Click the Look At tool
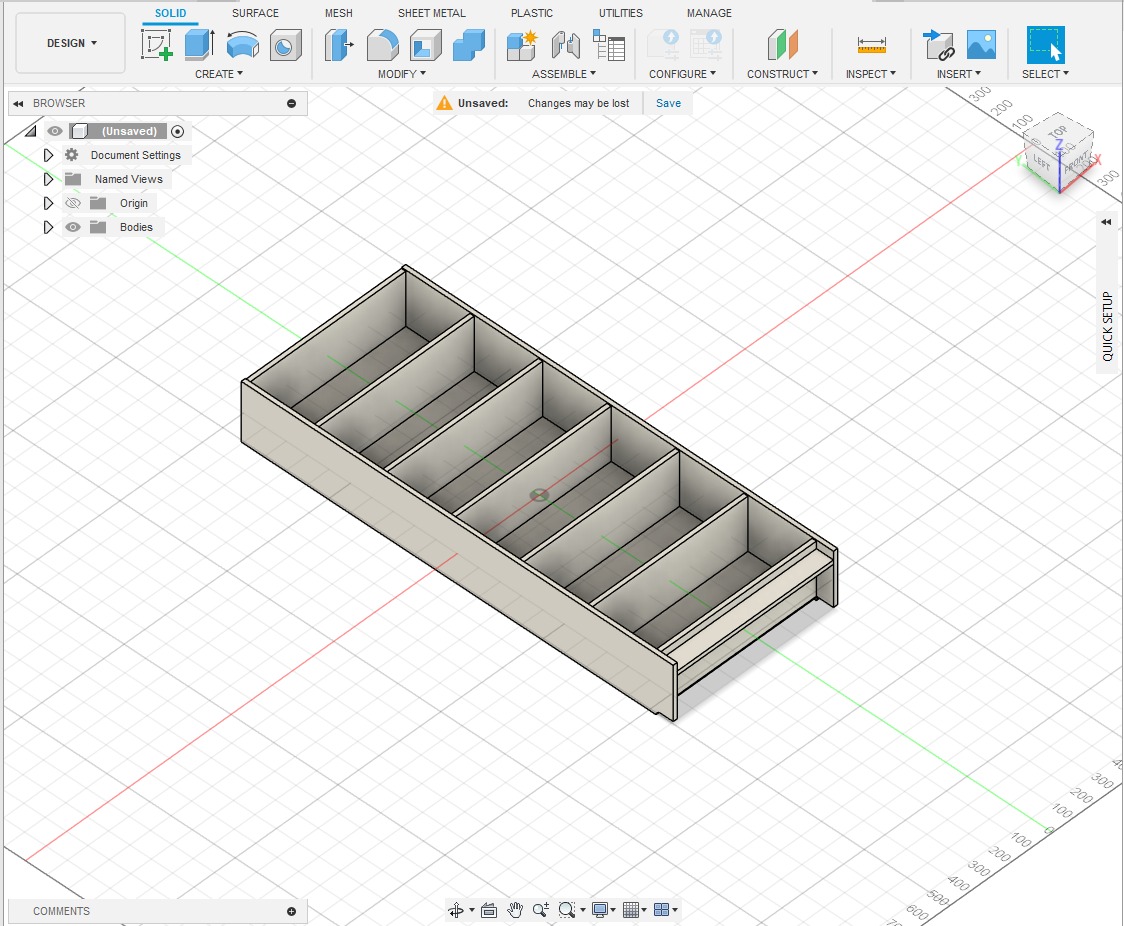 point(489,910)
